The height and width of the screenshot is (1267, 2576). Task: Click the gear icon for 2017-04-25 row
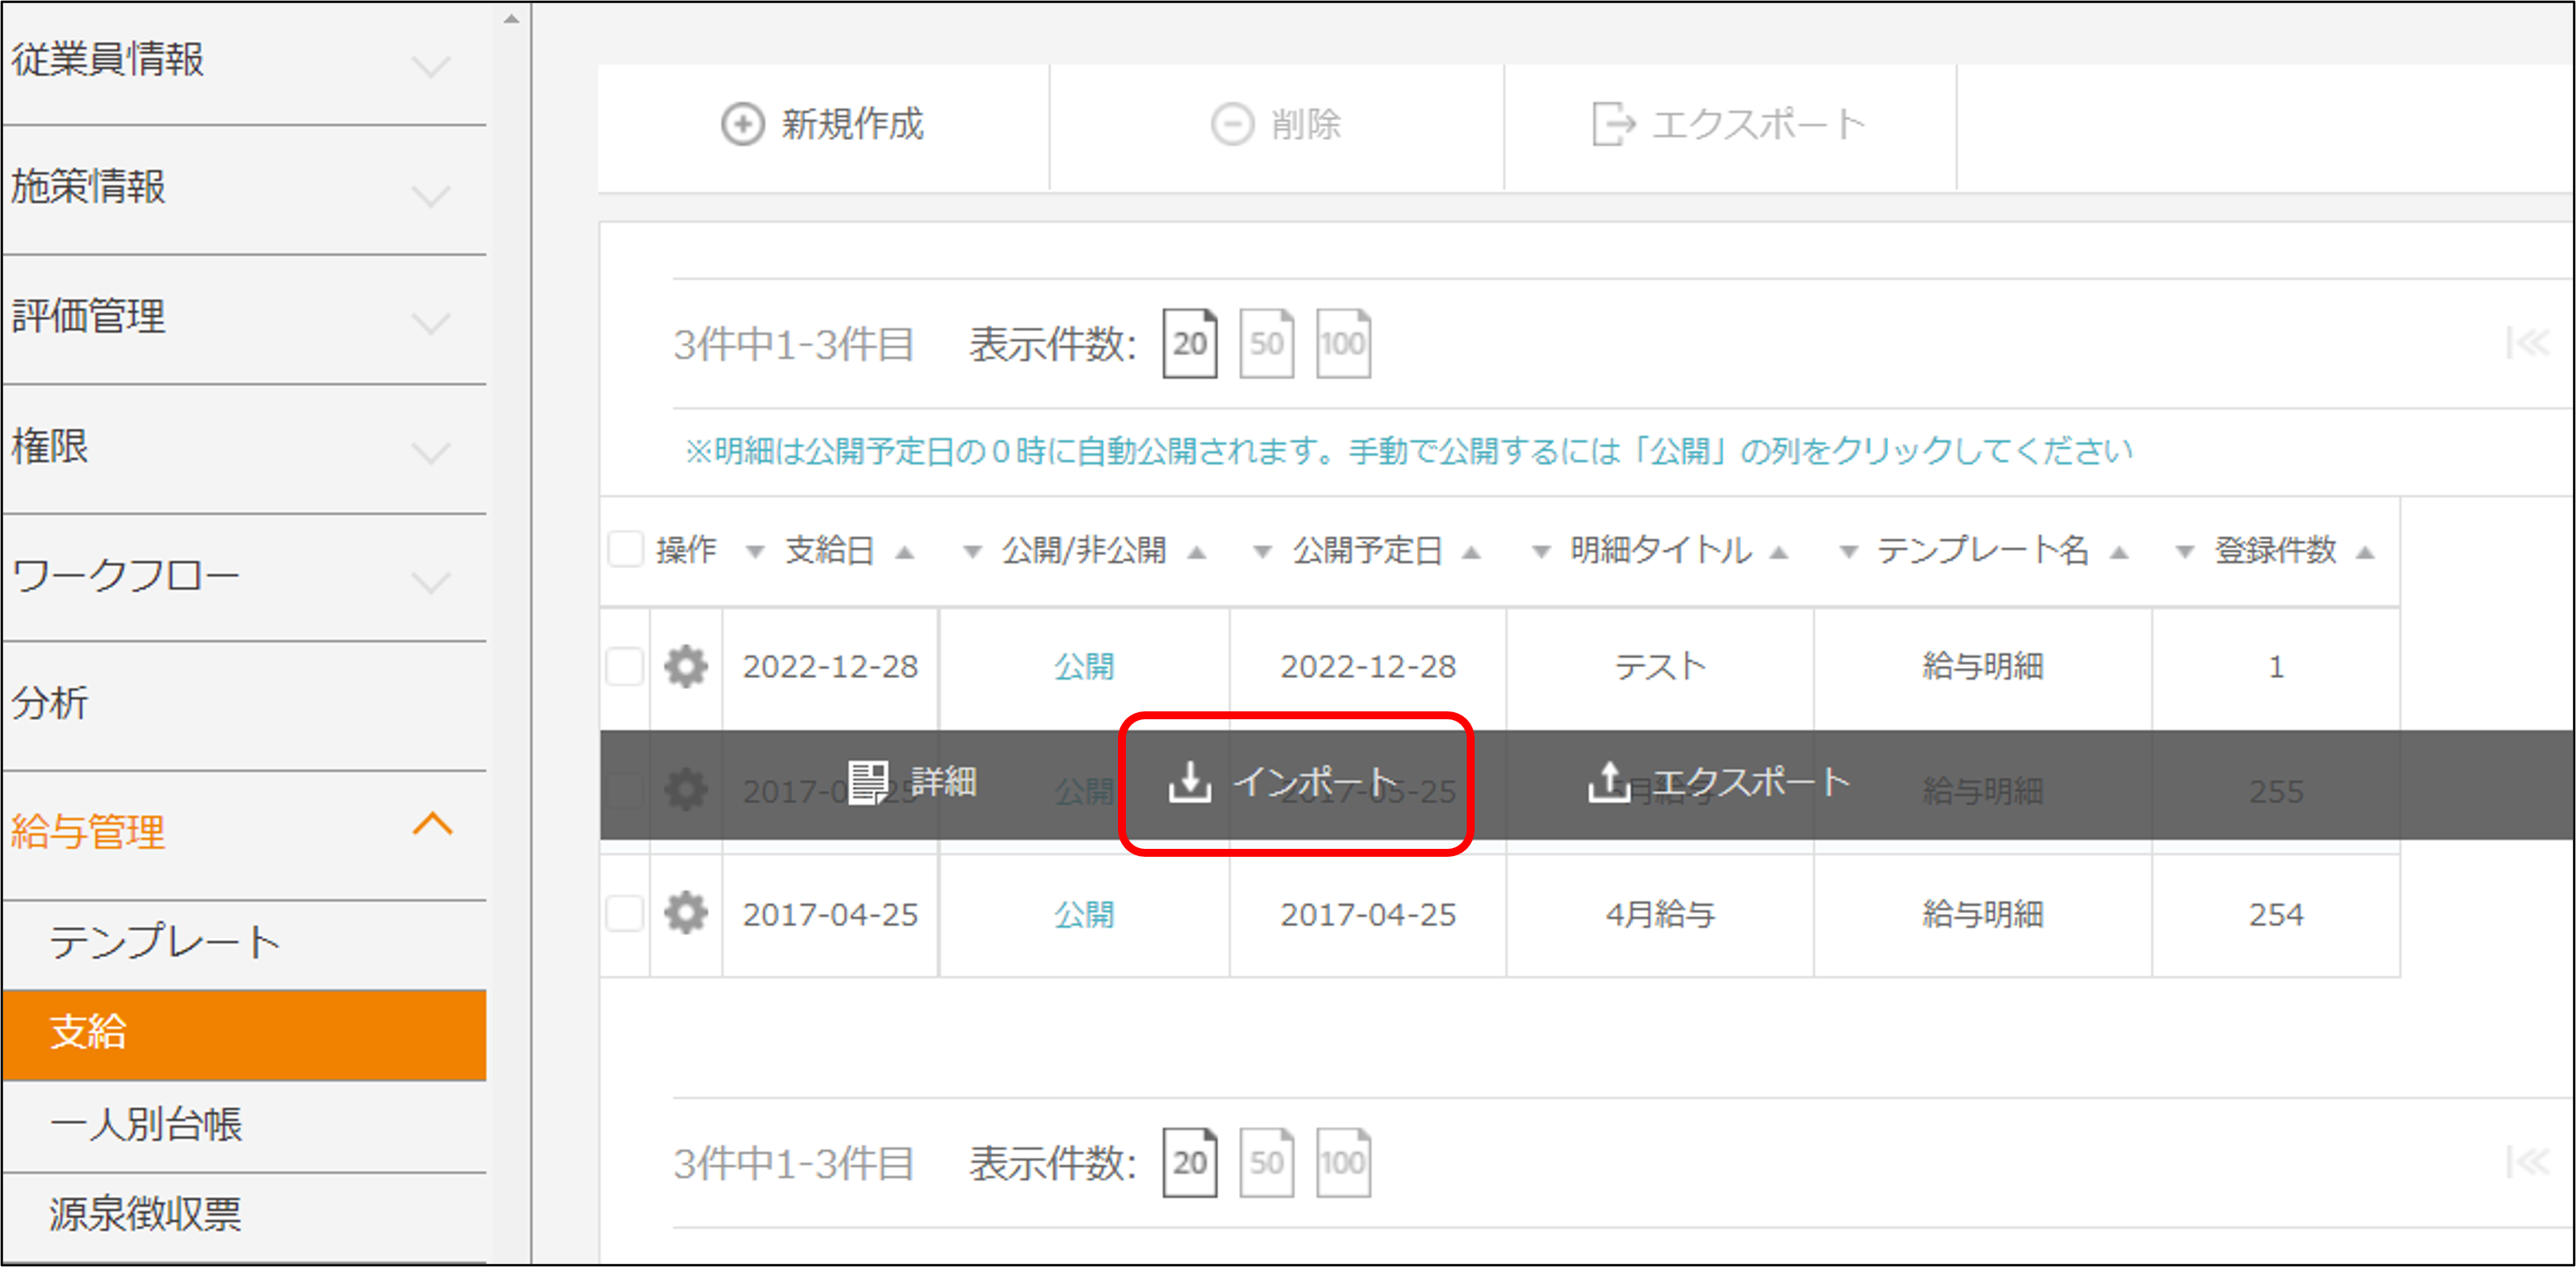coord(686,913)
